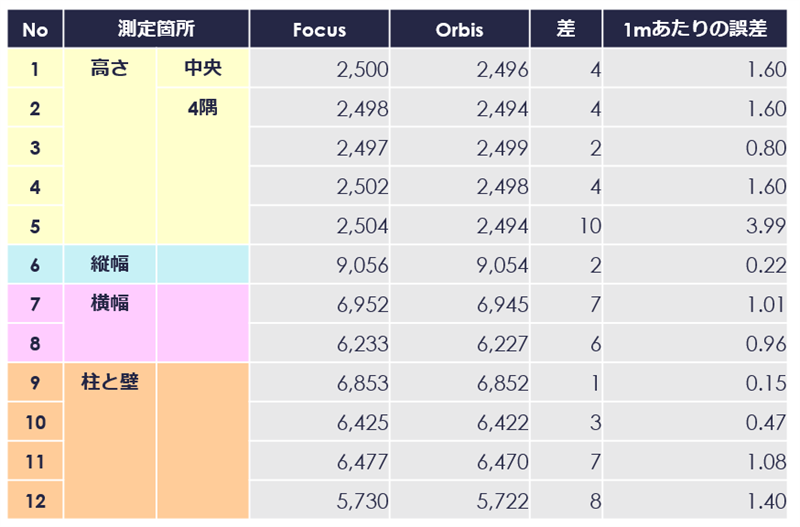This screenshot has width=800, height=527.
Task: Select the 横幅 category cell
Action: (109, 304)
